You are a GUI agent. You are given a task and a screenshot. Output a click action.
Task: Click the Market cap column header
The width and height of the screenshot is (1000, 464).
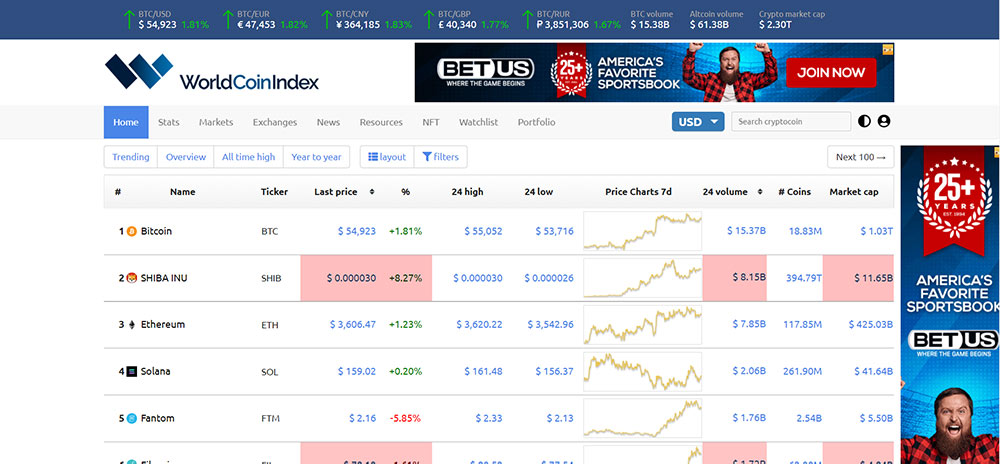[x=853, y=191]
